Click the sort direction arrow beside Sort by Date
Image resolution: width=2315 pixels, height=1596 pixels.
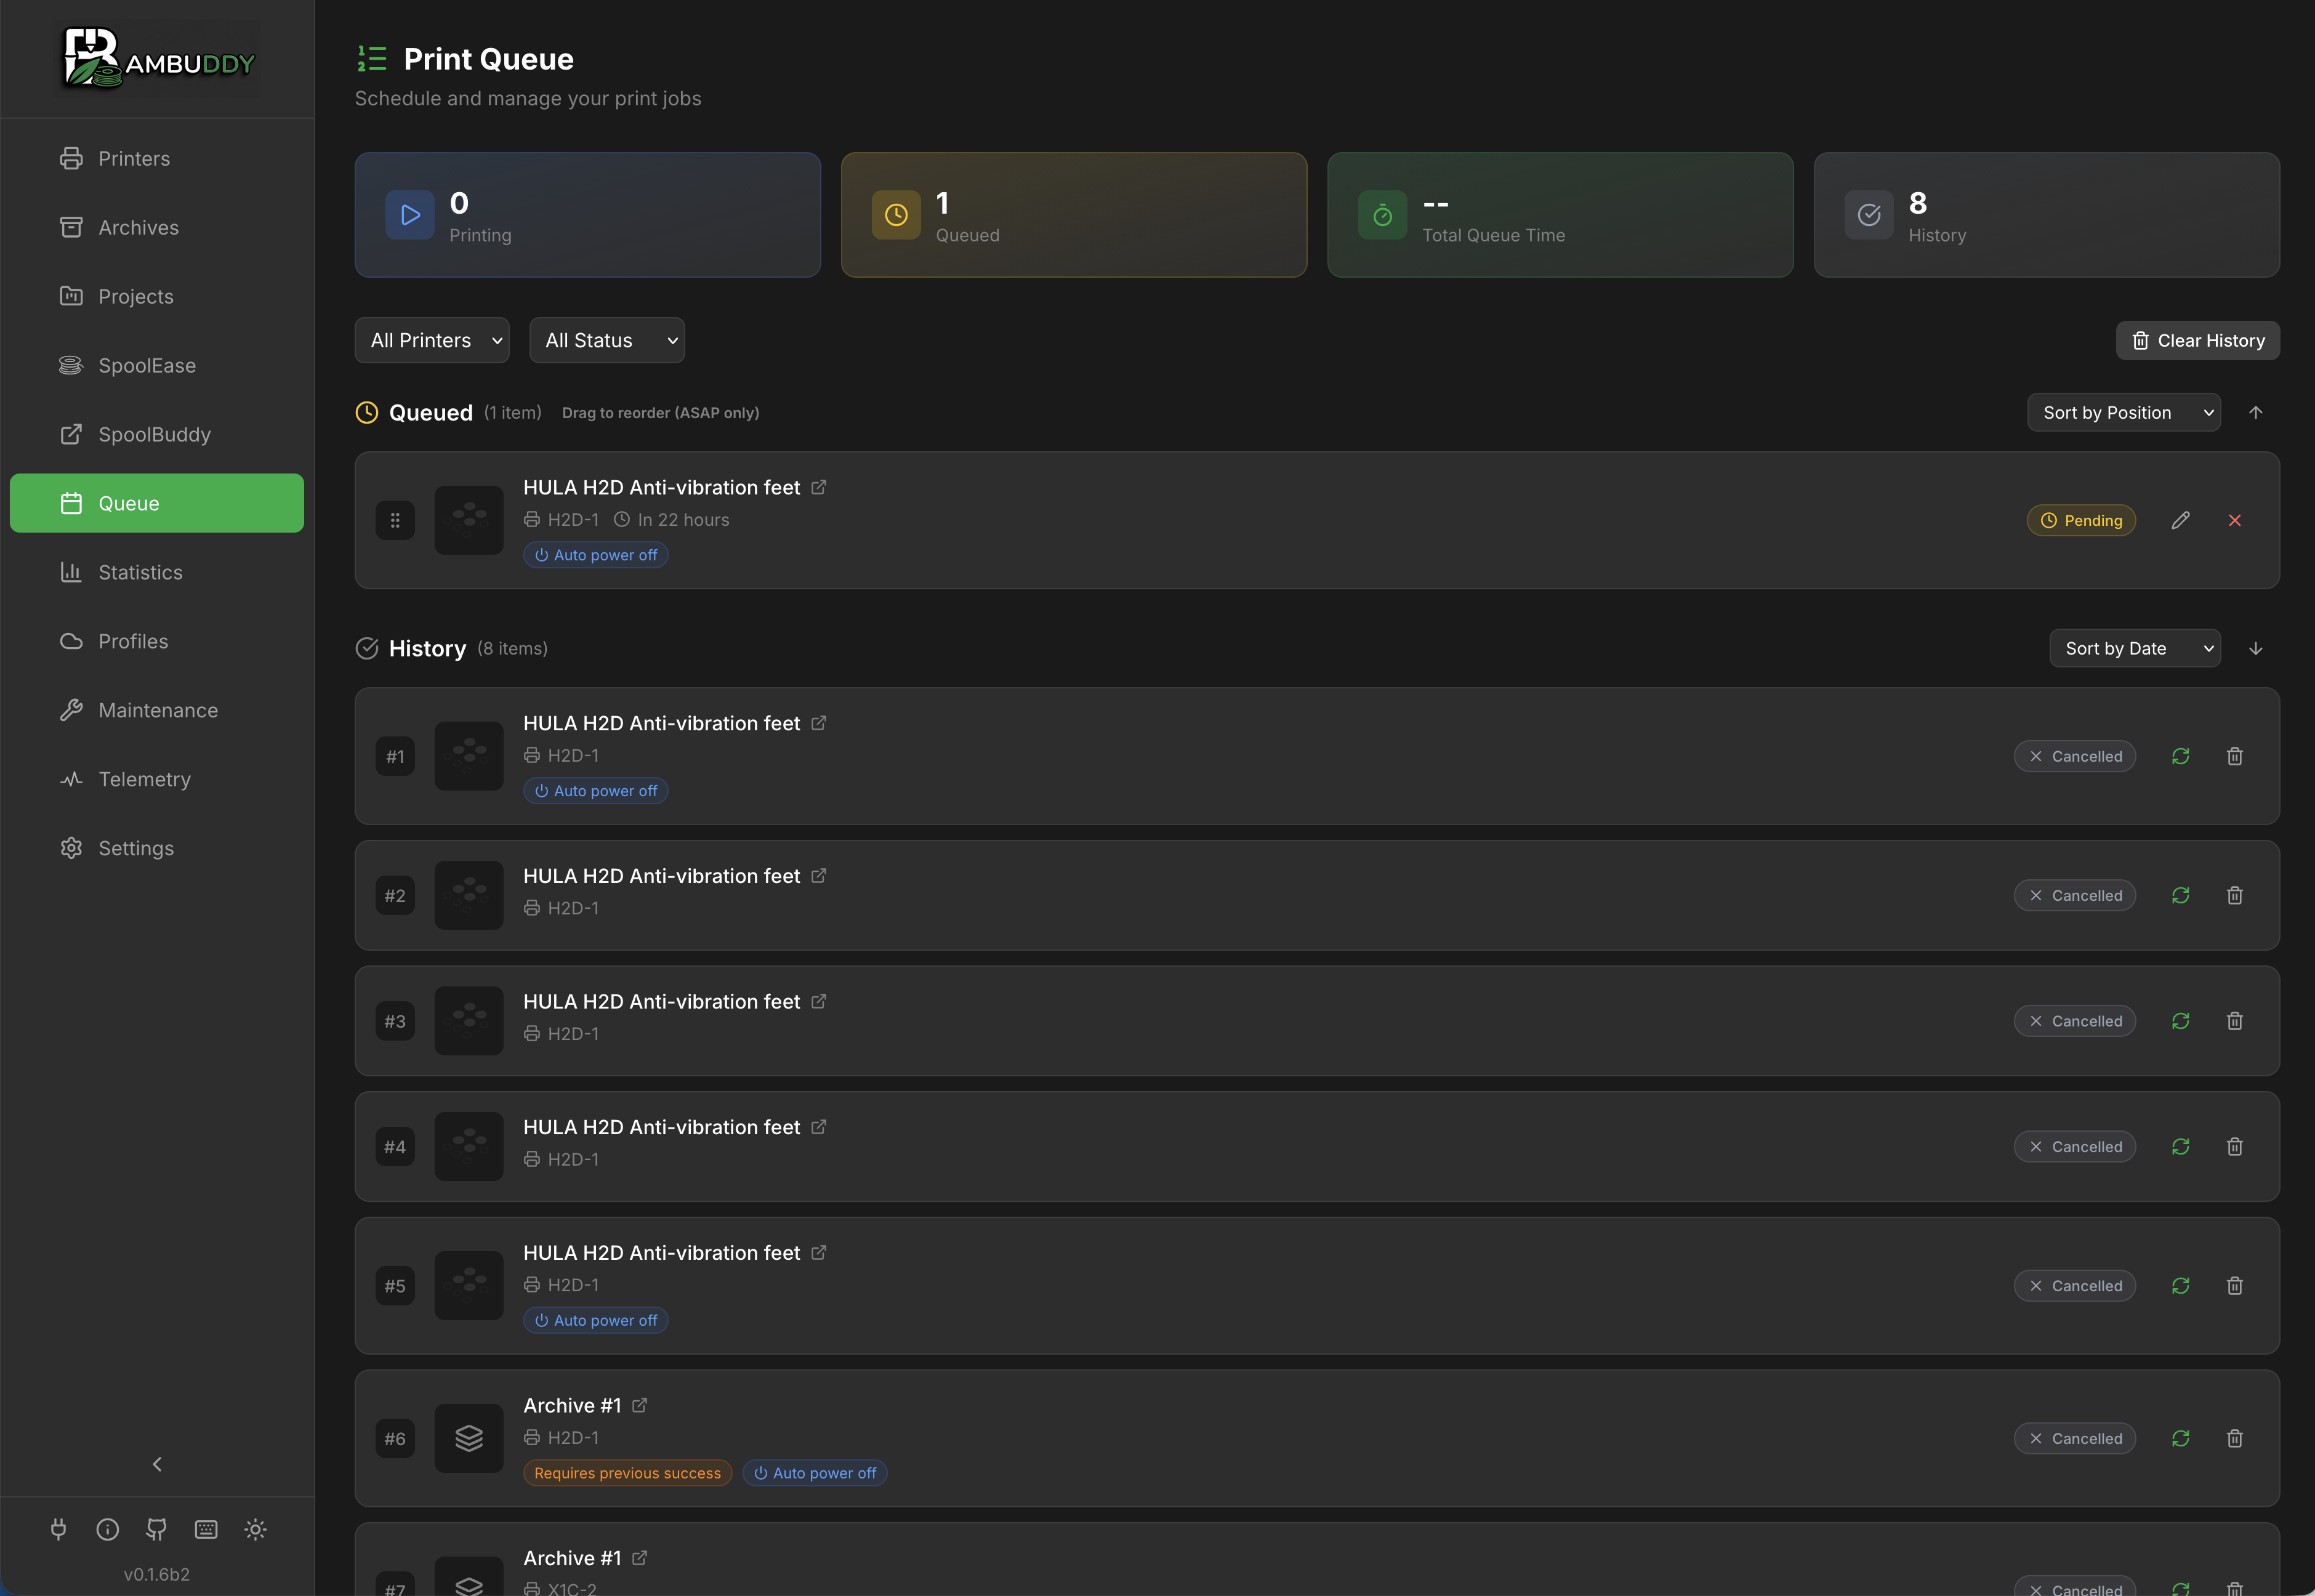[2257, 648]
